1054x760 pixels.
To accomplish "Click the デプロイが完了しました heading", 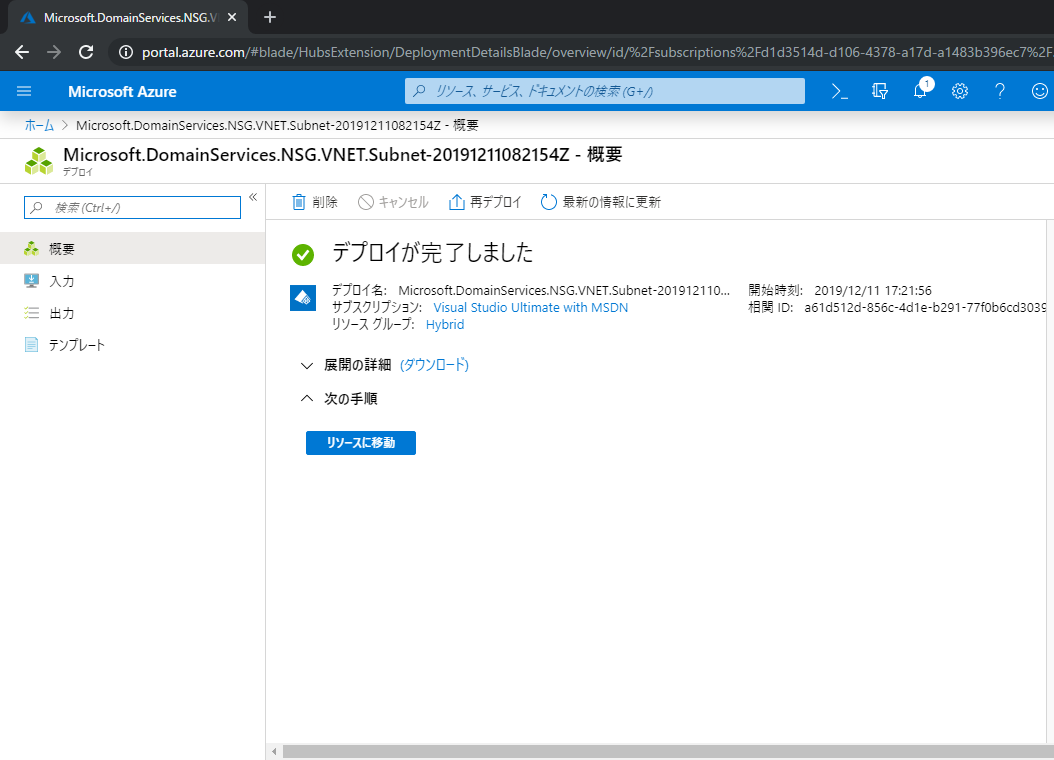I will click(x=432, y=253).
